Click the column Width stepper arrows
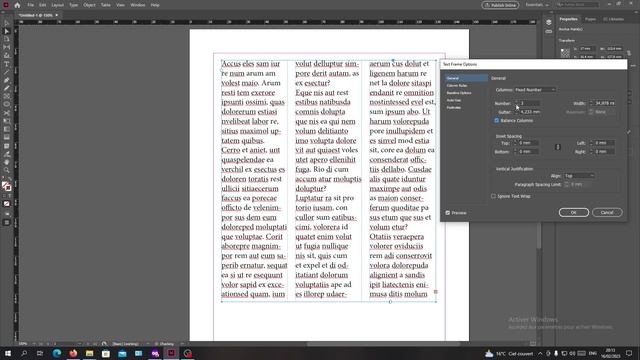Image resolution: width=640 pixels, height=360 pixels. coord(591,103)
